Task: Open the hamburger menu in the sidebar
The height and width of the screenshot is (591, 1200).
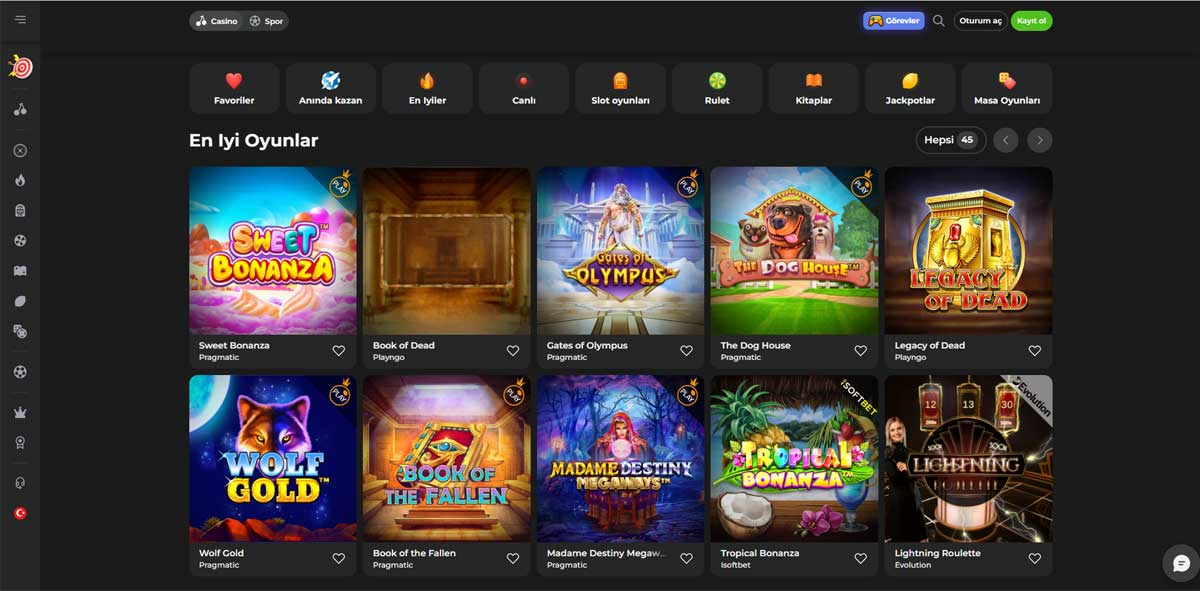Action: (x=20, y=20)
